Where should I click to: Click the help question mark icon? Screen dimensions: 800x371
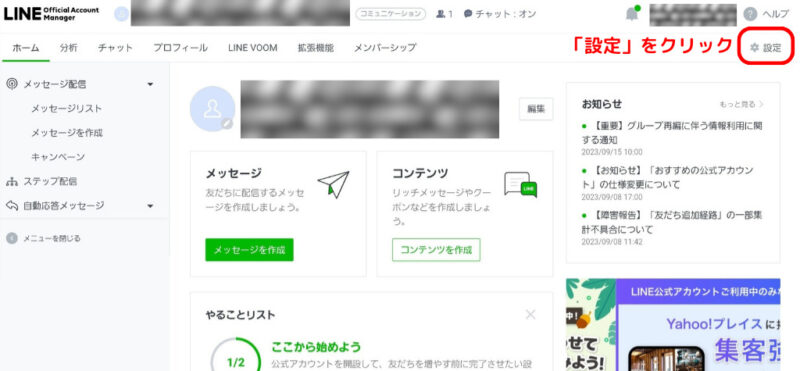pyautogui.click(x=750, y=14)
